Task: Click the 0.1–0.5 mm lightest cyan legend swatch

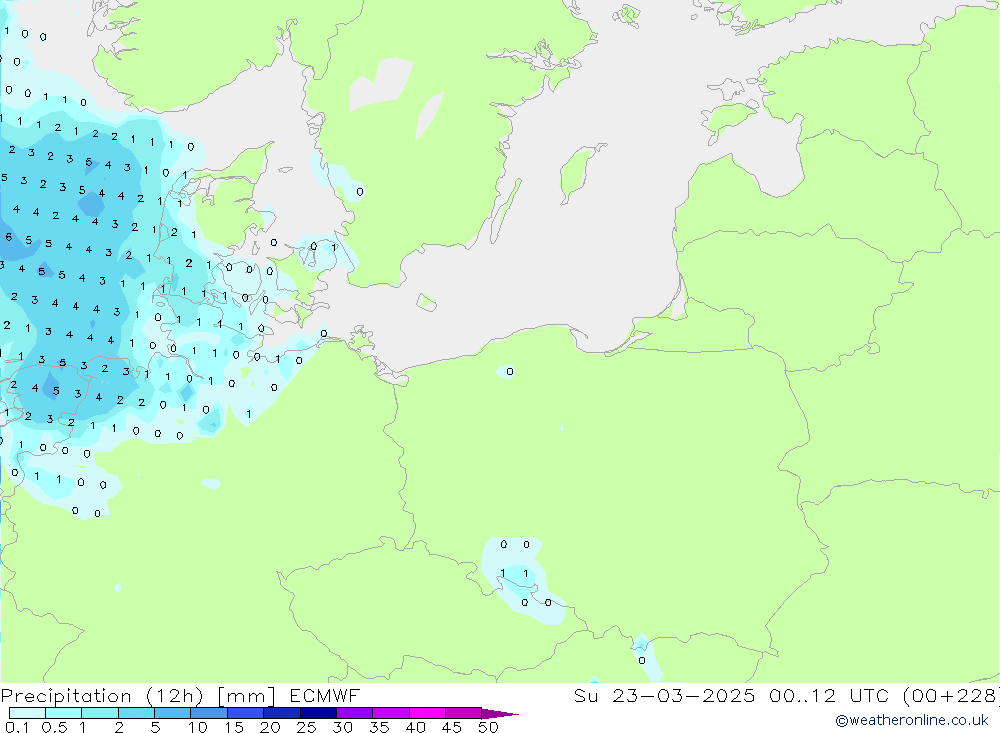Action: coord(27,713)
